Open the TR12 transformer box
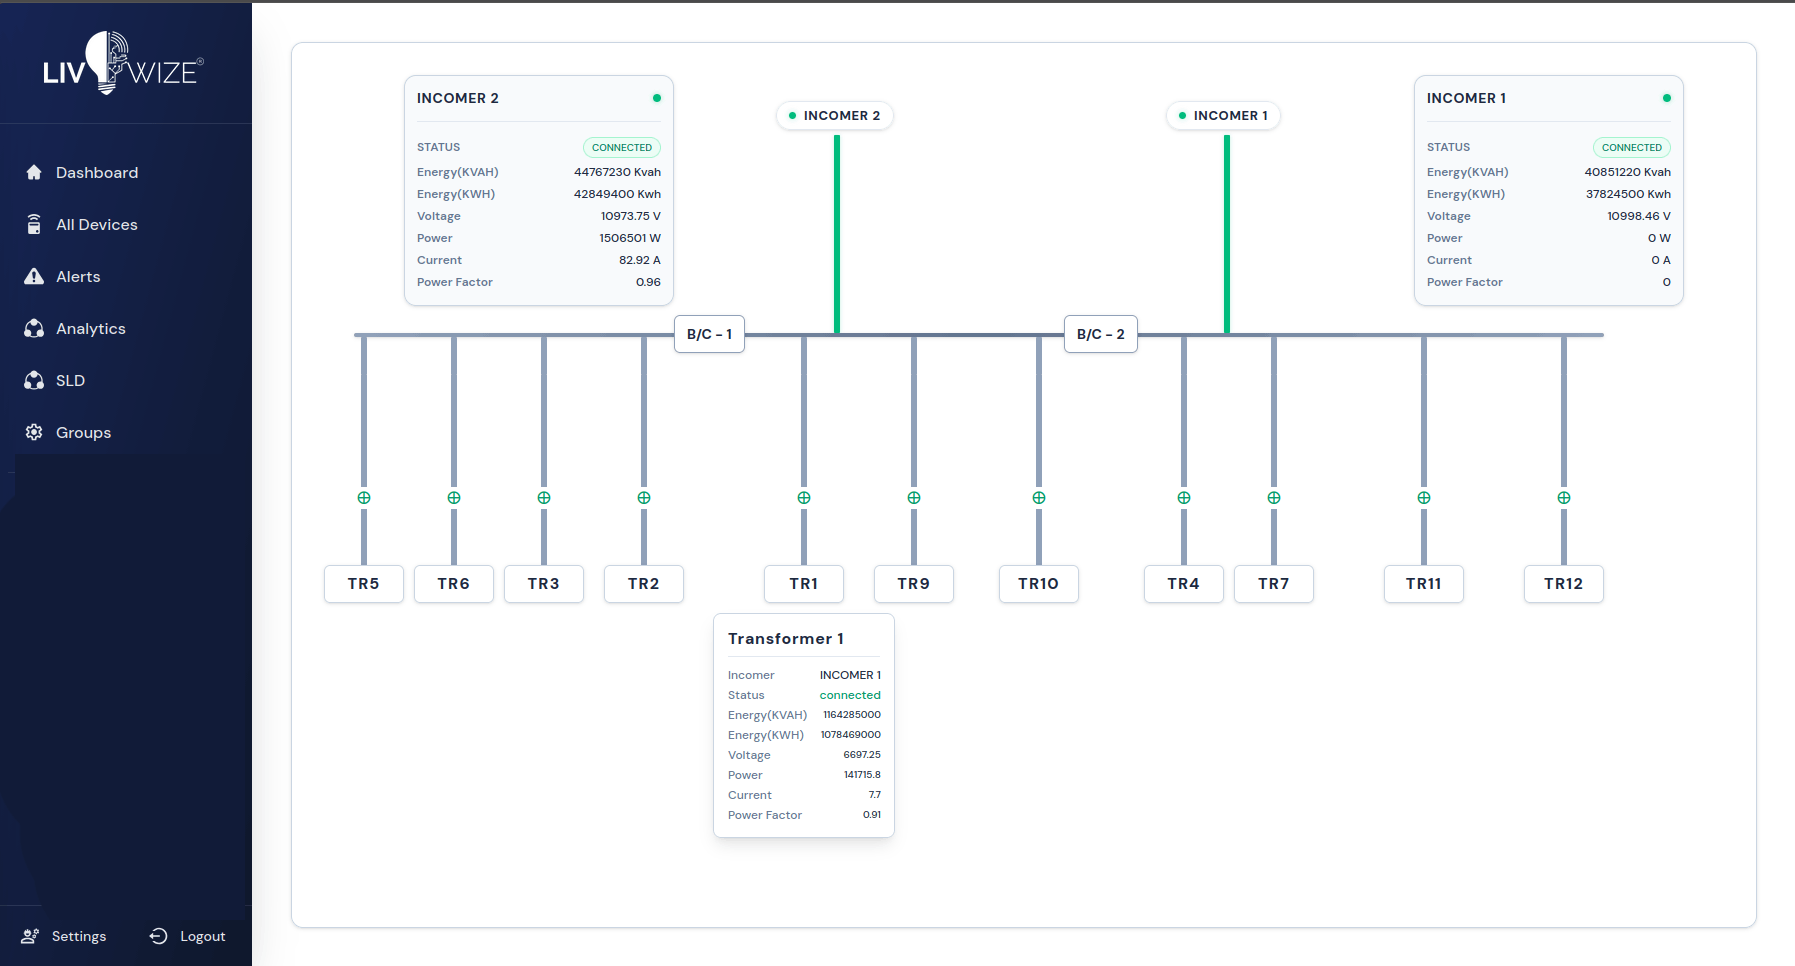This screenshot has width=1795, height=966. click(1564, 584)
